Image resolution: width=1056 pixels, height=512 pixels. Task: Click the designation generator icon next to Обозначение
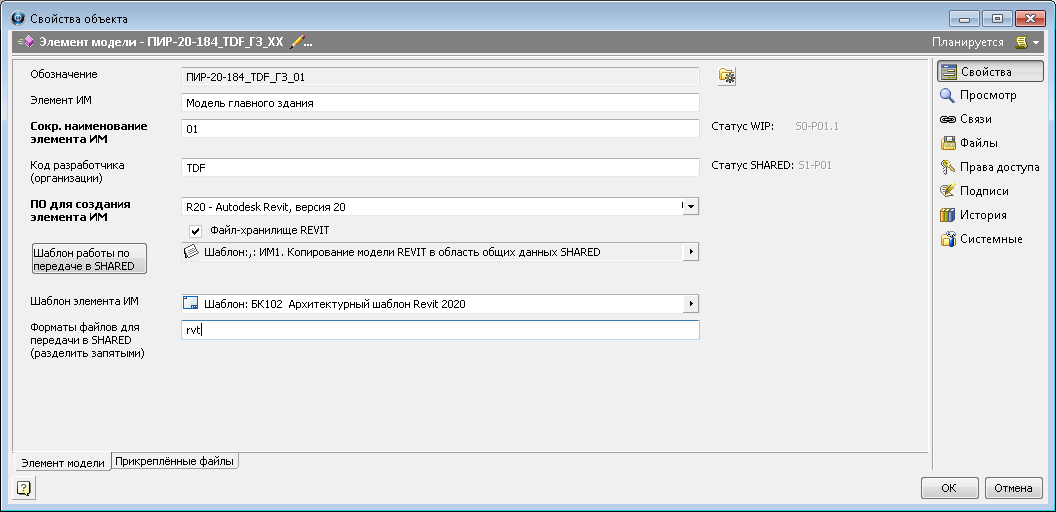[x=727, y=76]
